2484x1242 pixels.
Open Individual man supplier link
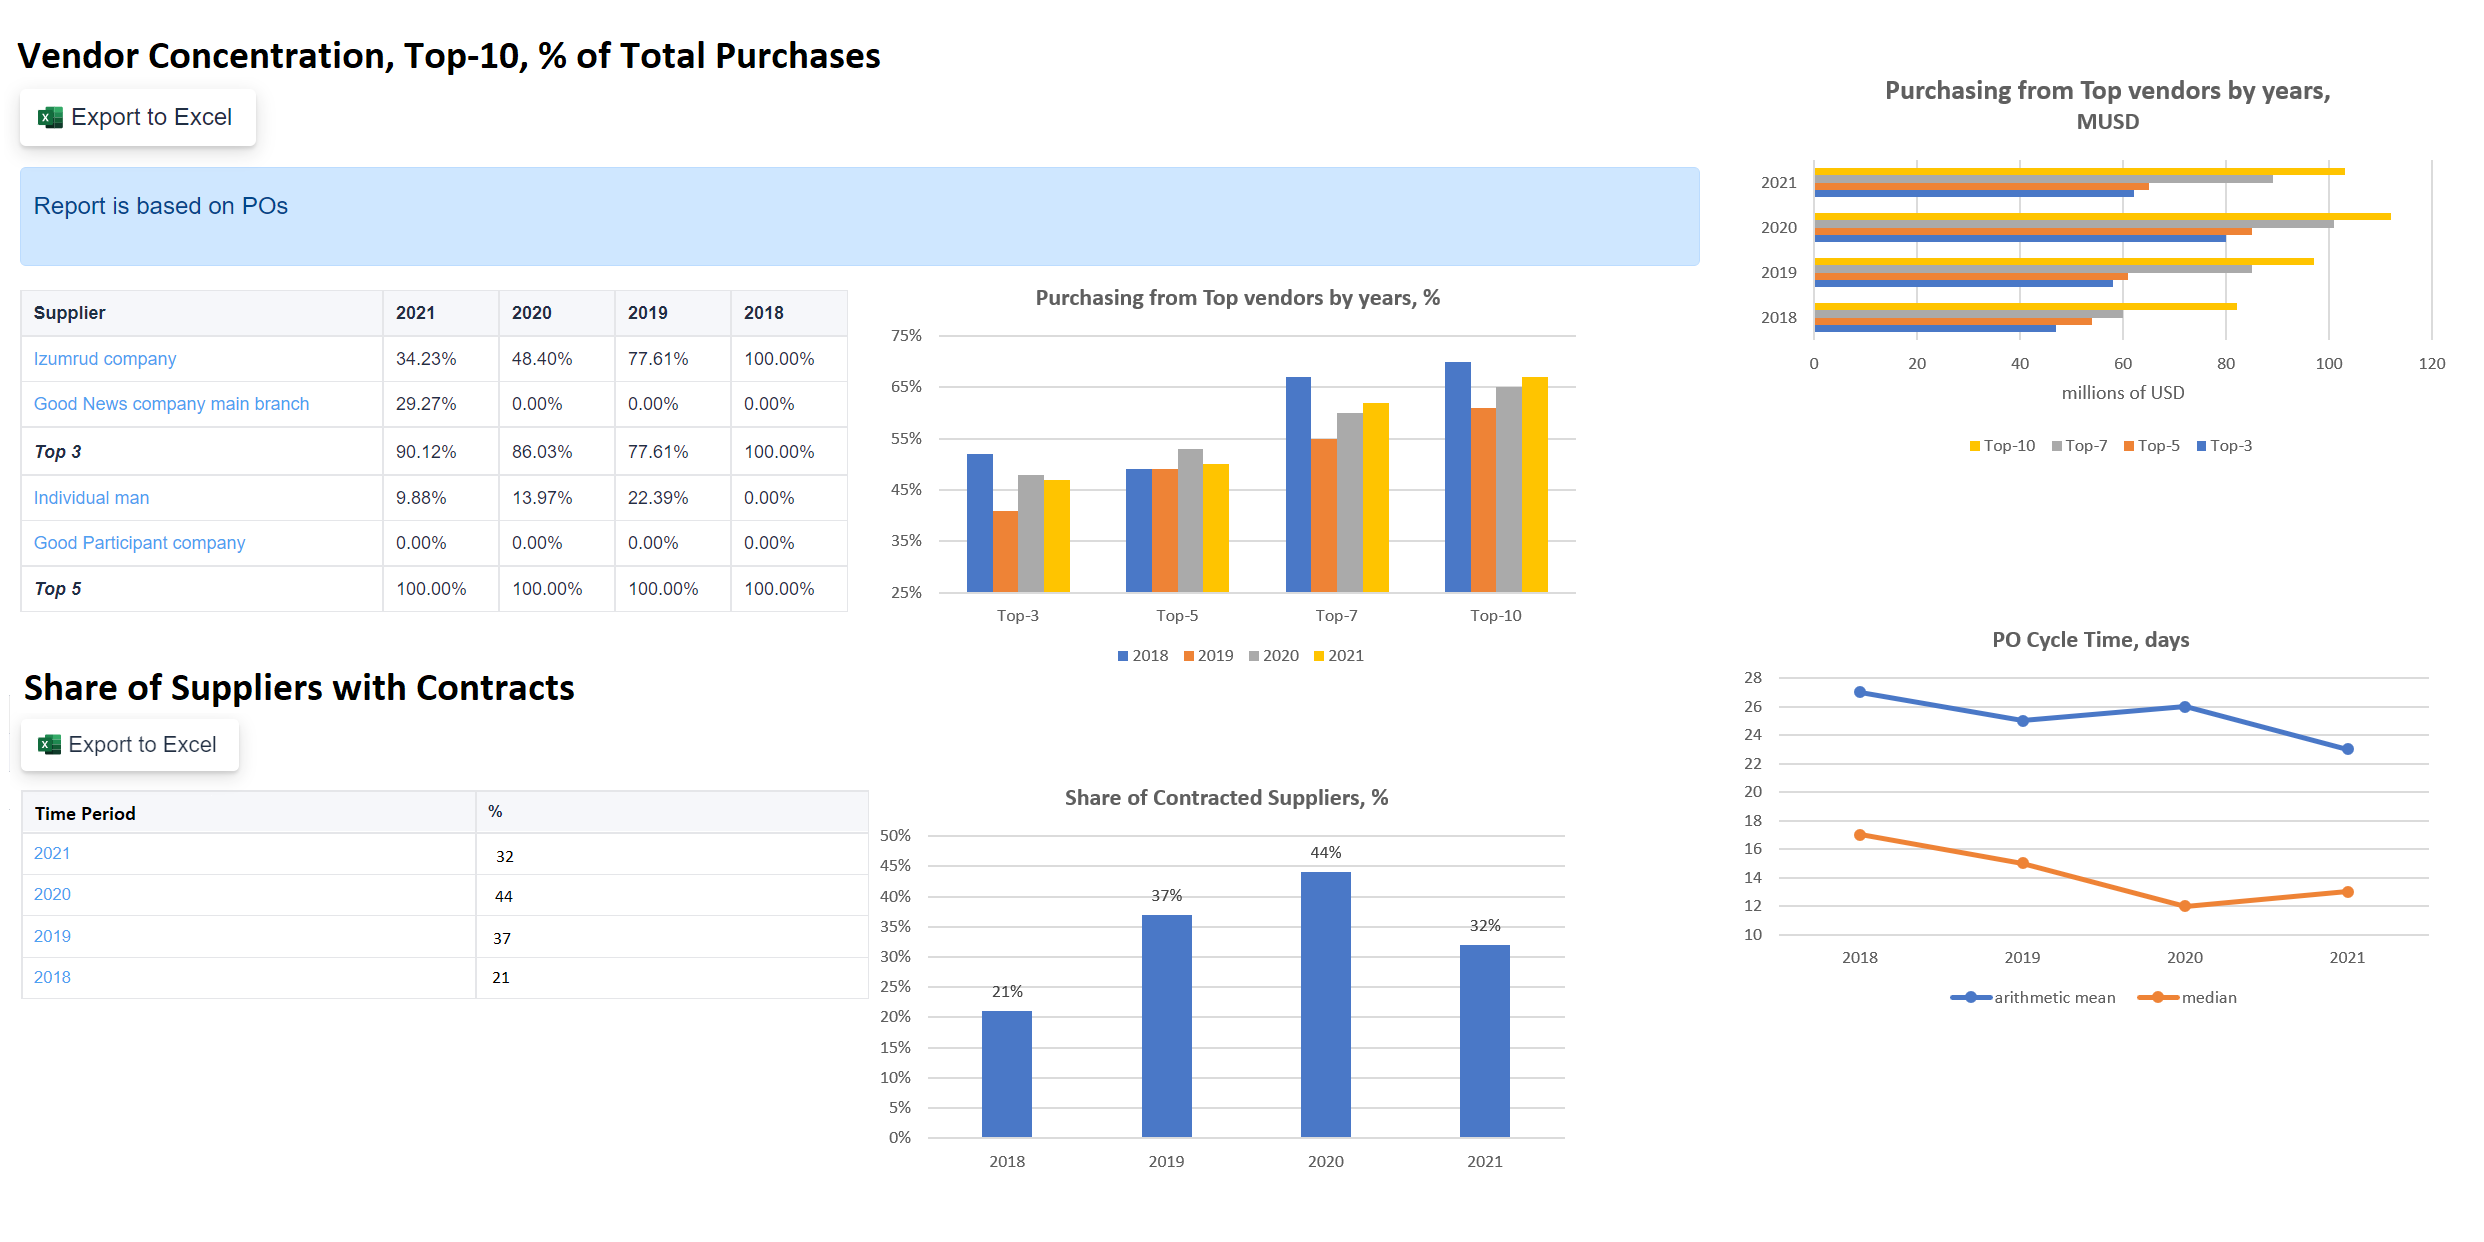click(x=91, y=498)
